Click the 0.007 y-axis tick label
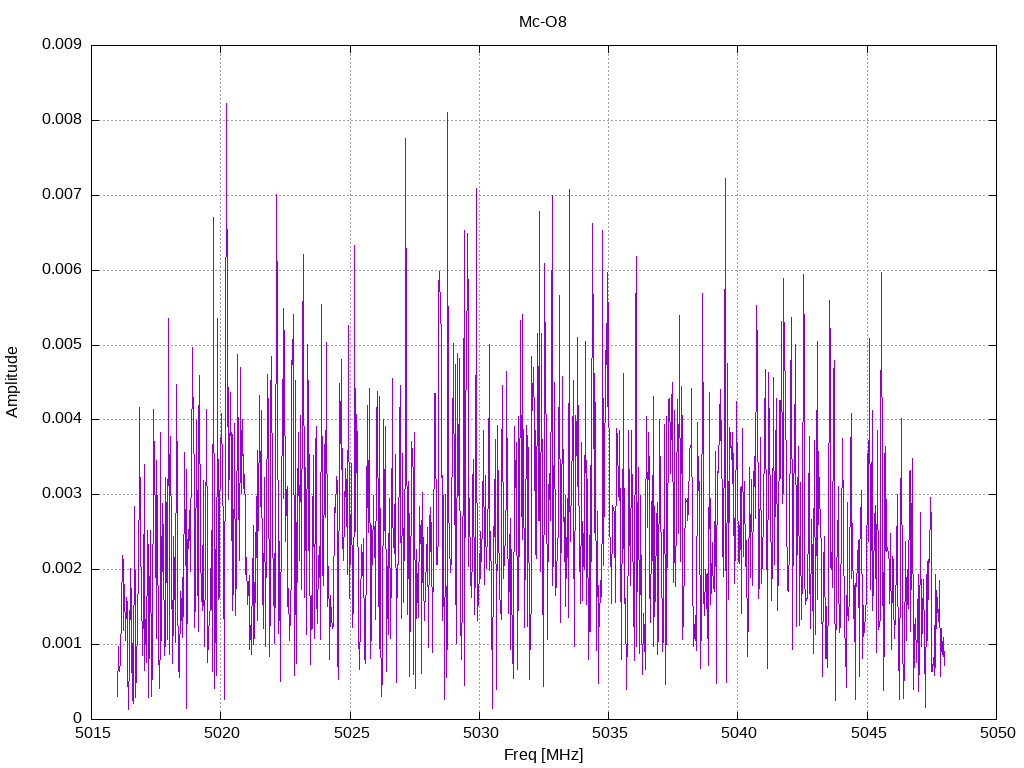Viewport: 1024px width, 768px height. [62, 195]
